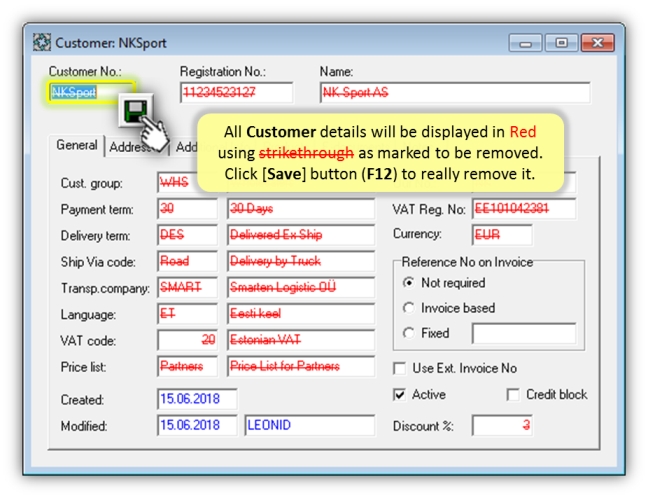Click the Modified date field 15.06.2018

point(197,426)
